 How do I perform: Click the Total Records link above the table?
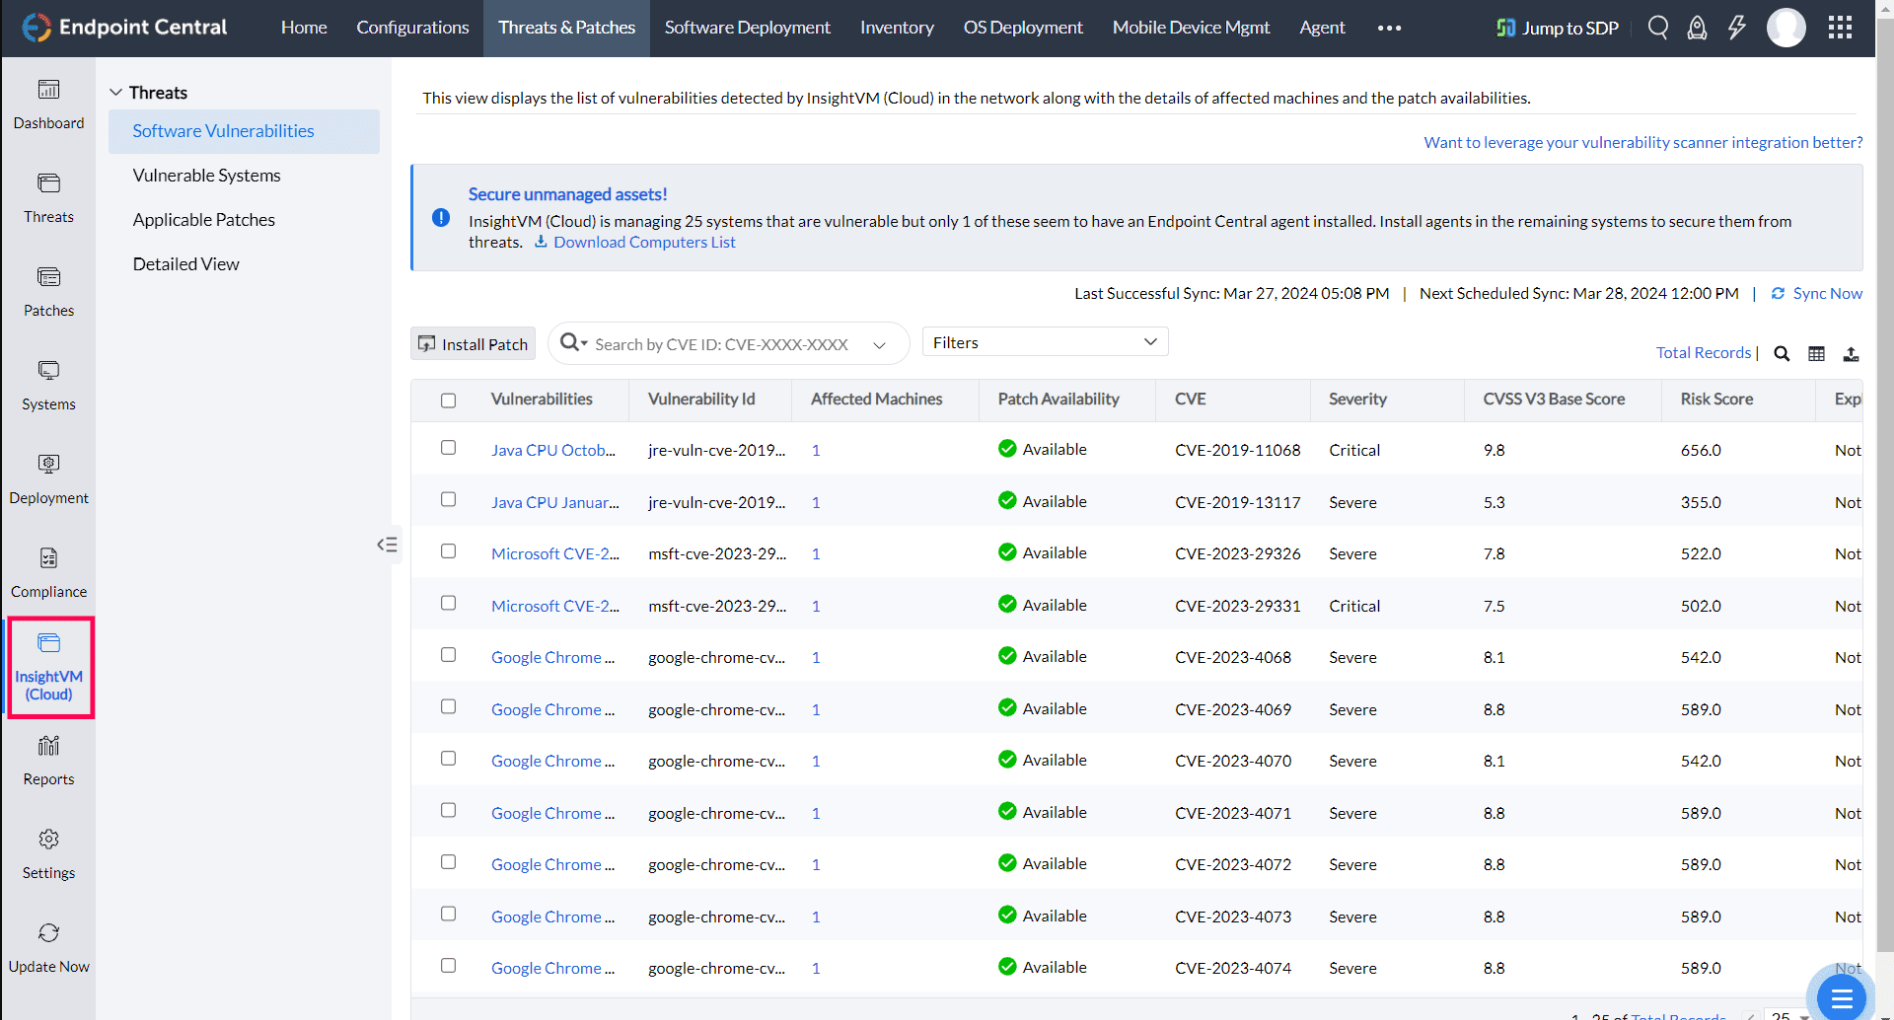point(1703,352)
